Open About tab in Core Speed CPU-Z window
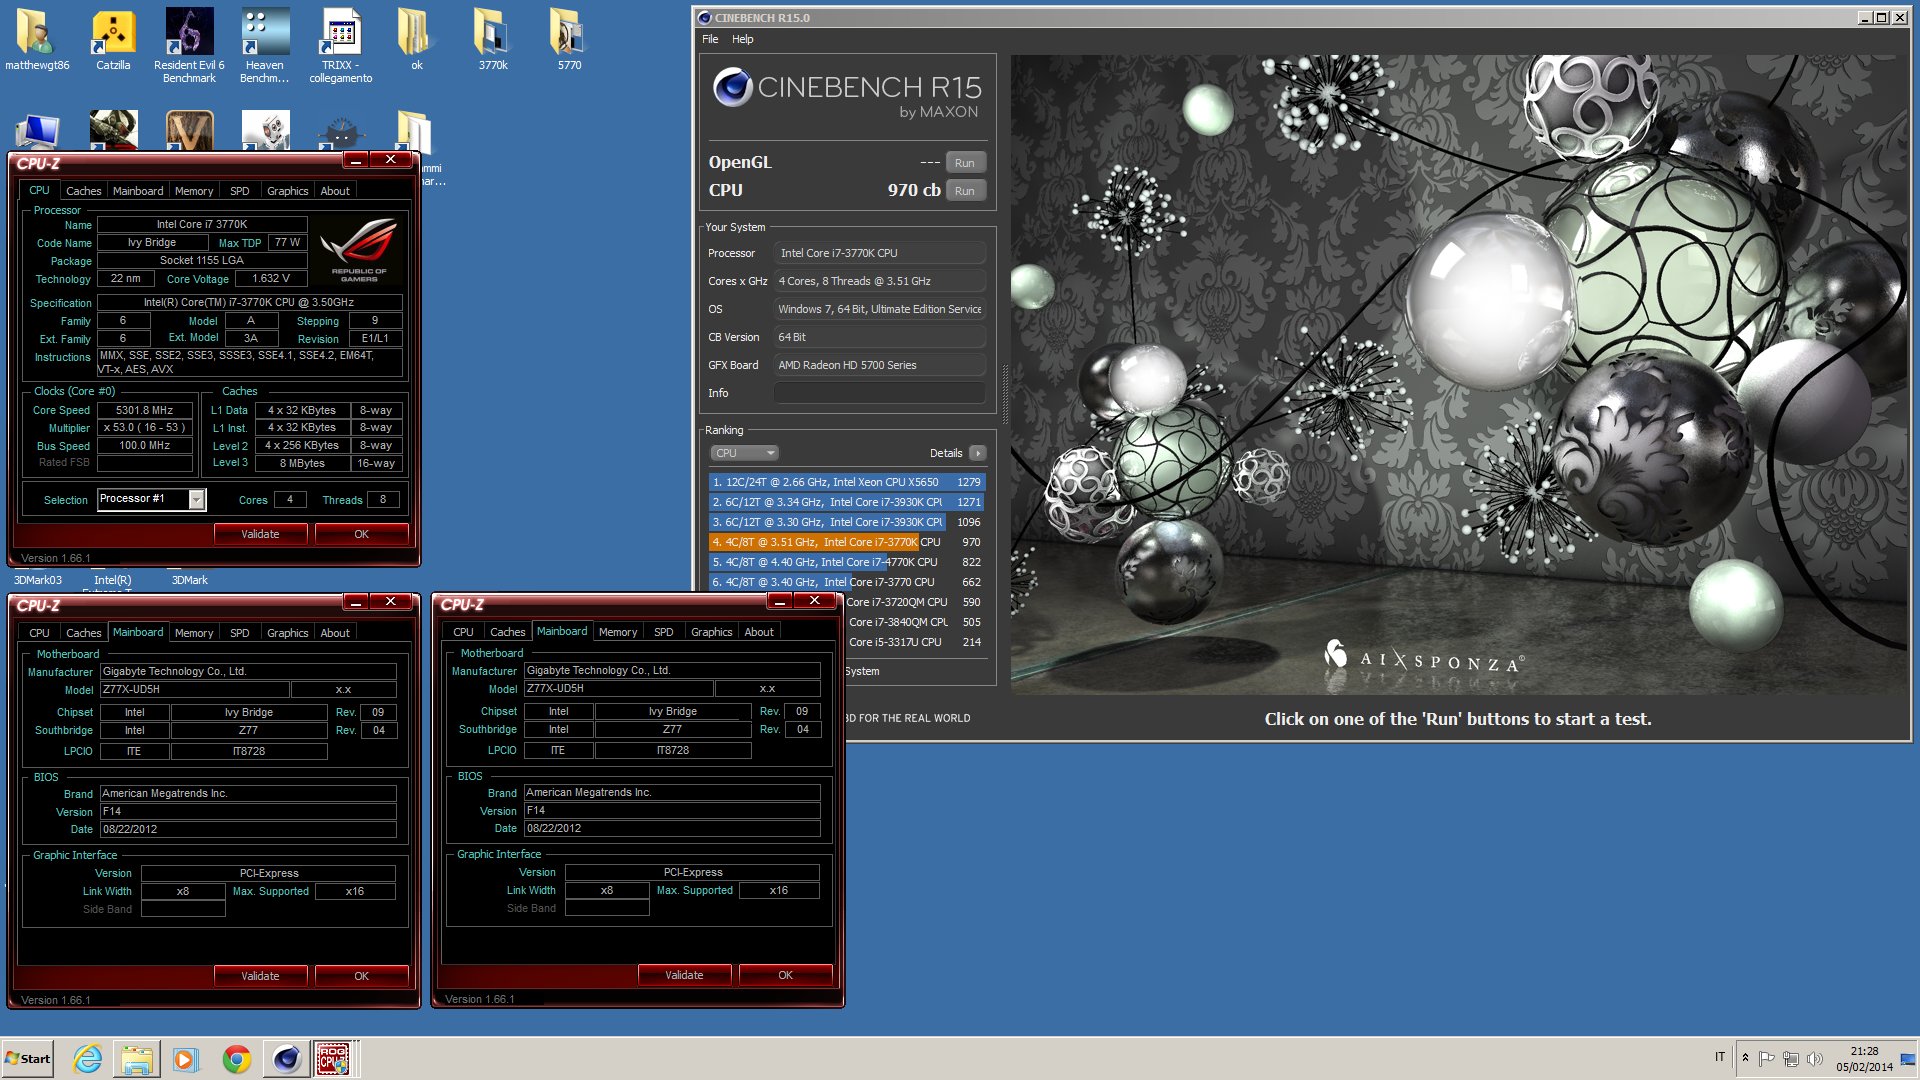Viewport: 1920px width, 1080px height. pyautogui.click(x=335, y=191)
